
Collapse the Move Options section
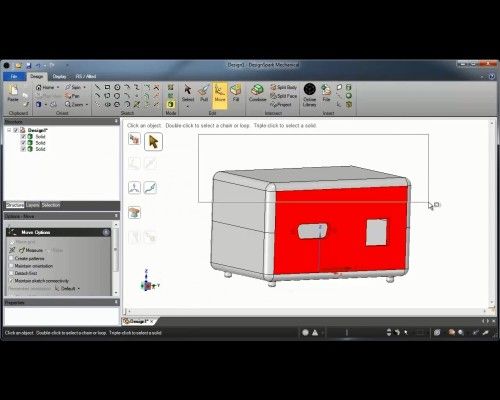(106, 232)
